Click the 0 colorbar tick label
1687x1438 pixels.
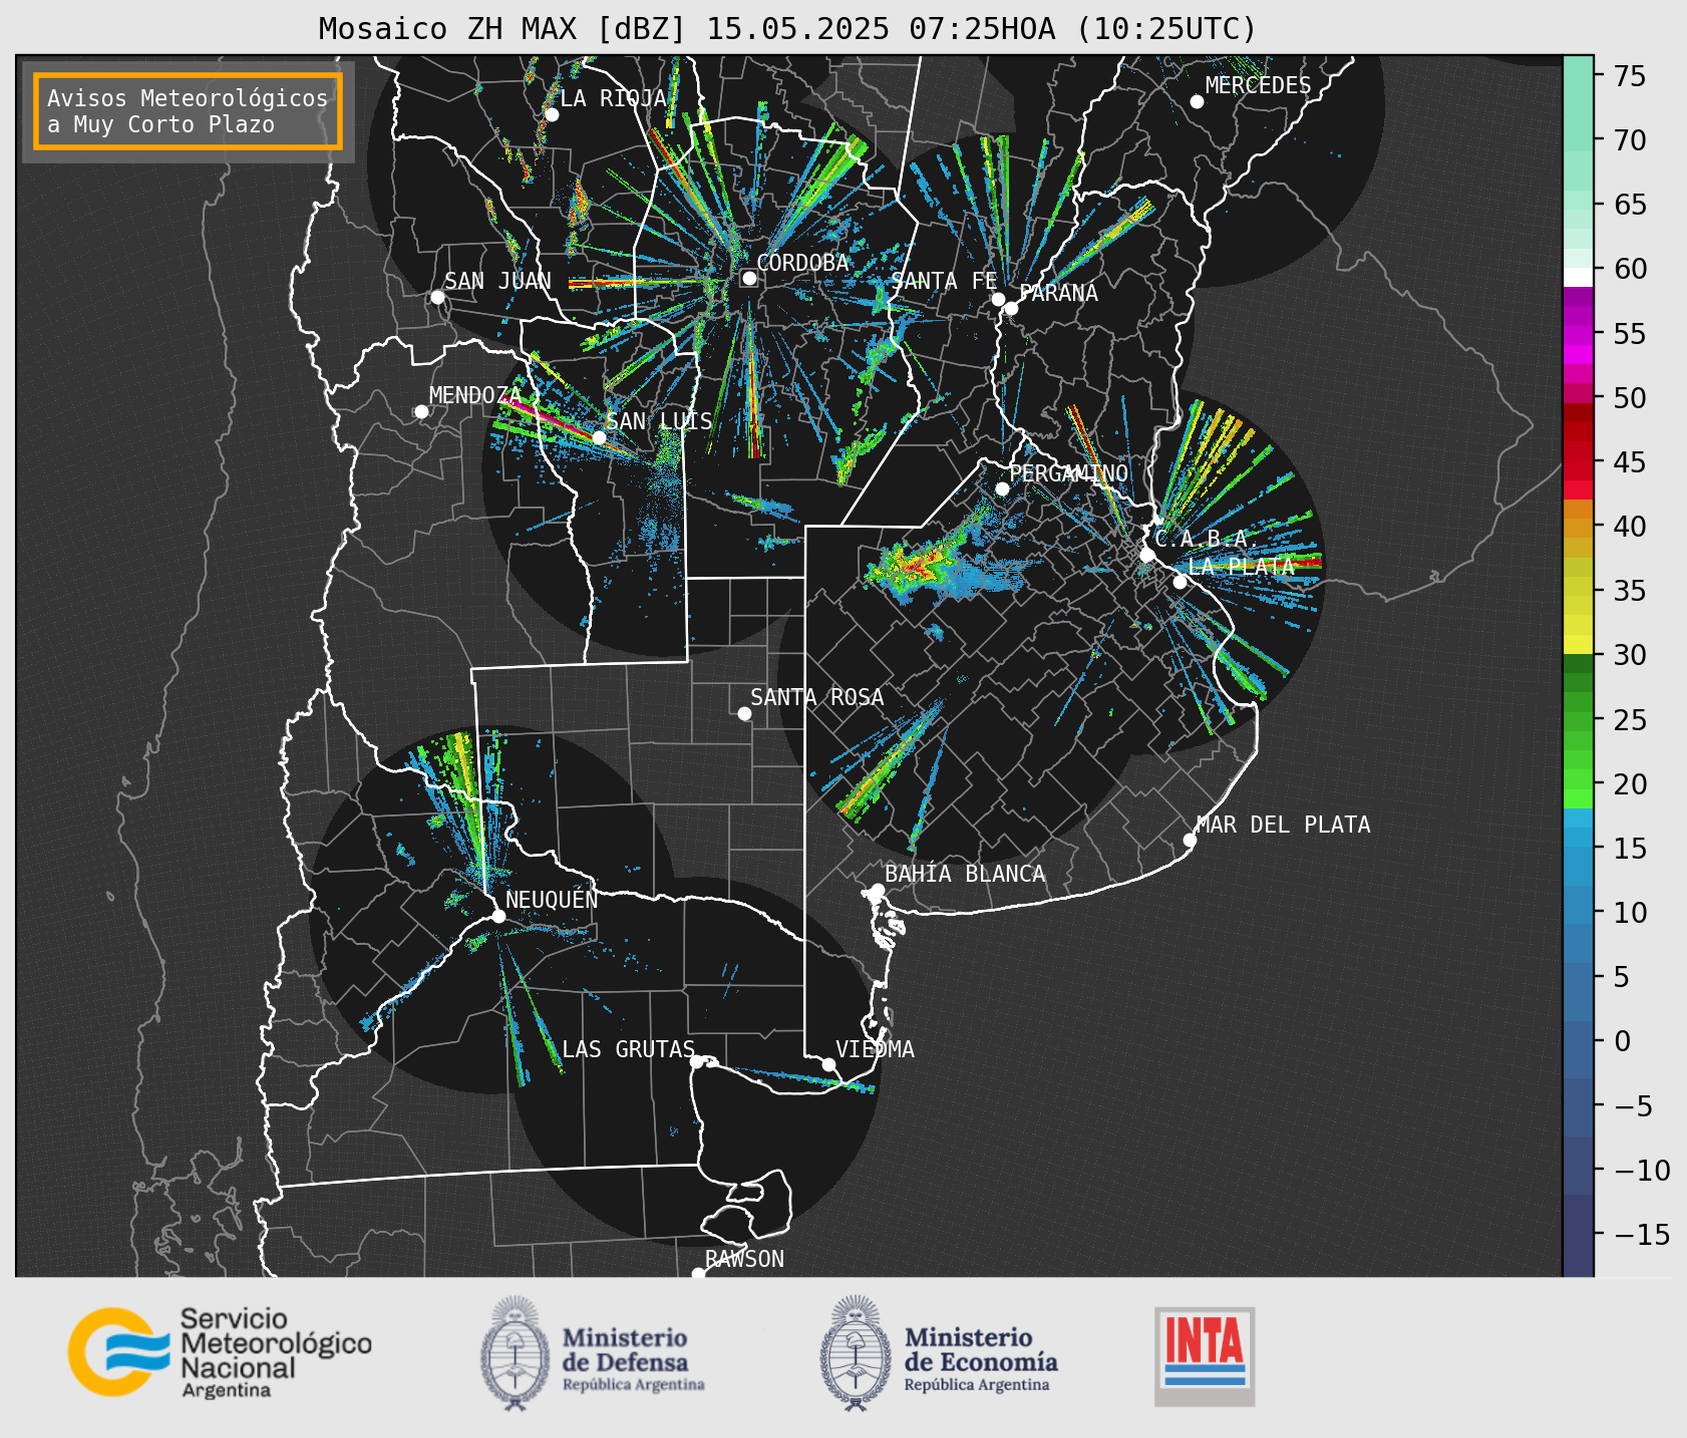click(1621, 1041)
